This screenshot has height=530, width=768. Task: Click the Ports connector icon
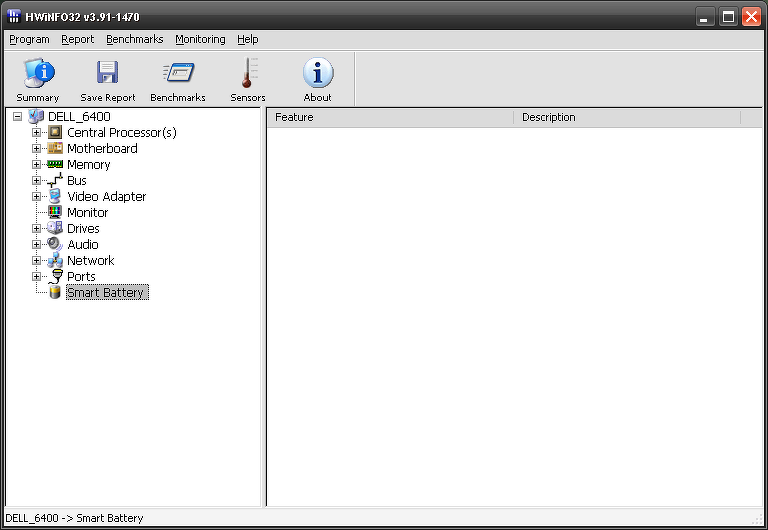pyautogui.click(x=56, y=277)
